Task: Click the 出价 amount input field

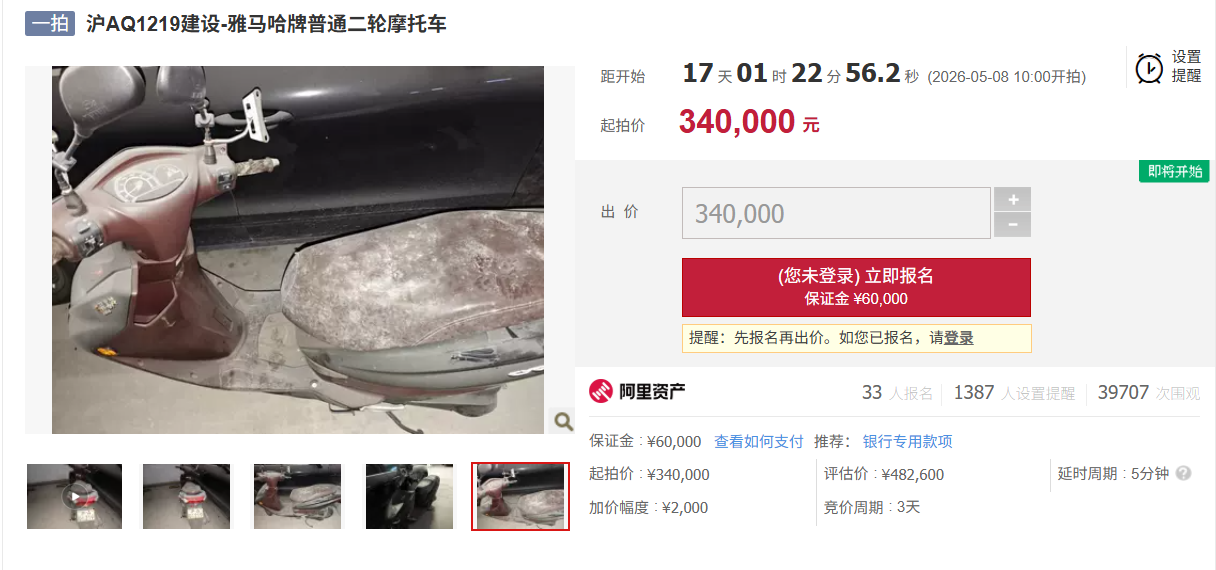Action: coord(836,213)
